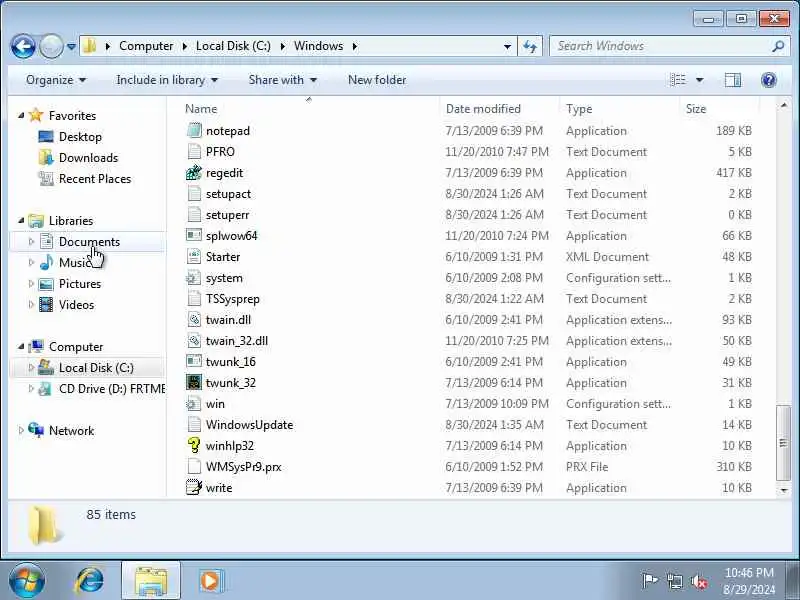Click the file list scrollbar thumb
Image resolution: width=800 pixels, height=600 pixels.
pyautogui.click(x=783, y=443)
